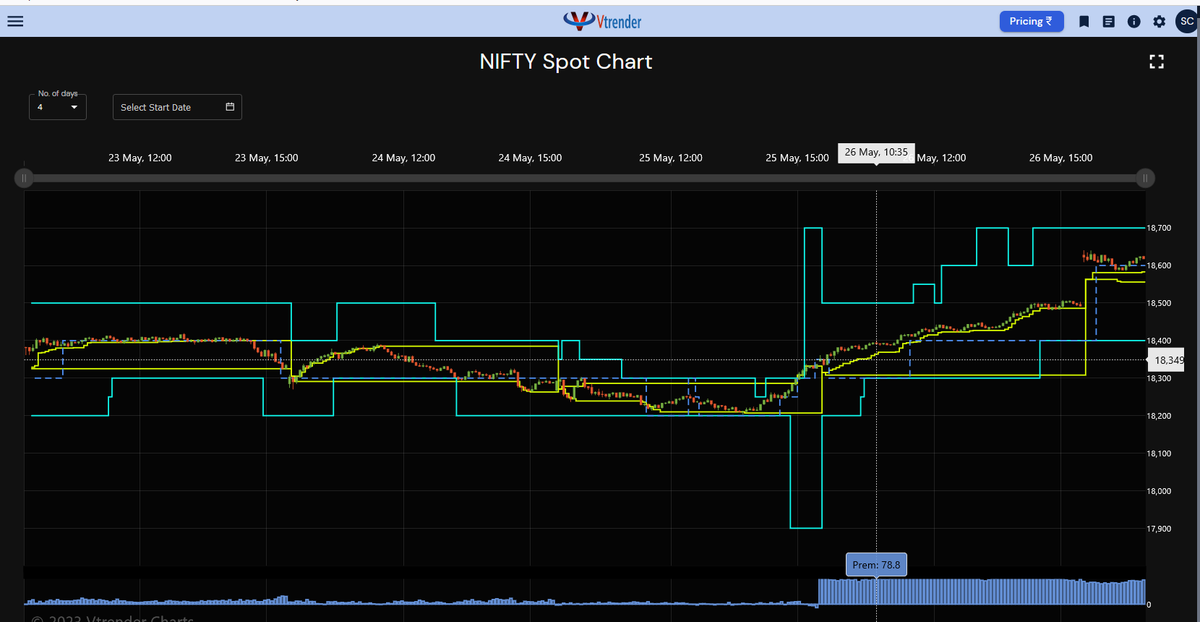Open the bookmarks icon in the top bar
The width and height of the screenshot is (1200, 622).
click(x=1084, y=21)
